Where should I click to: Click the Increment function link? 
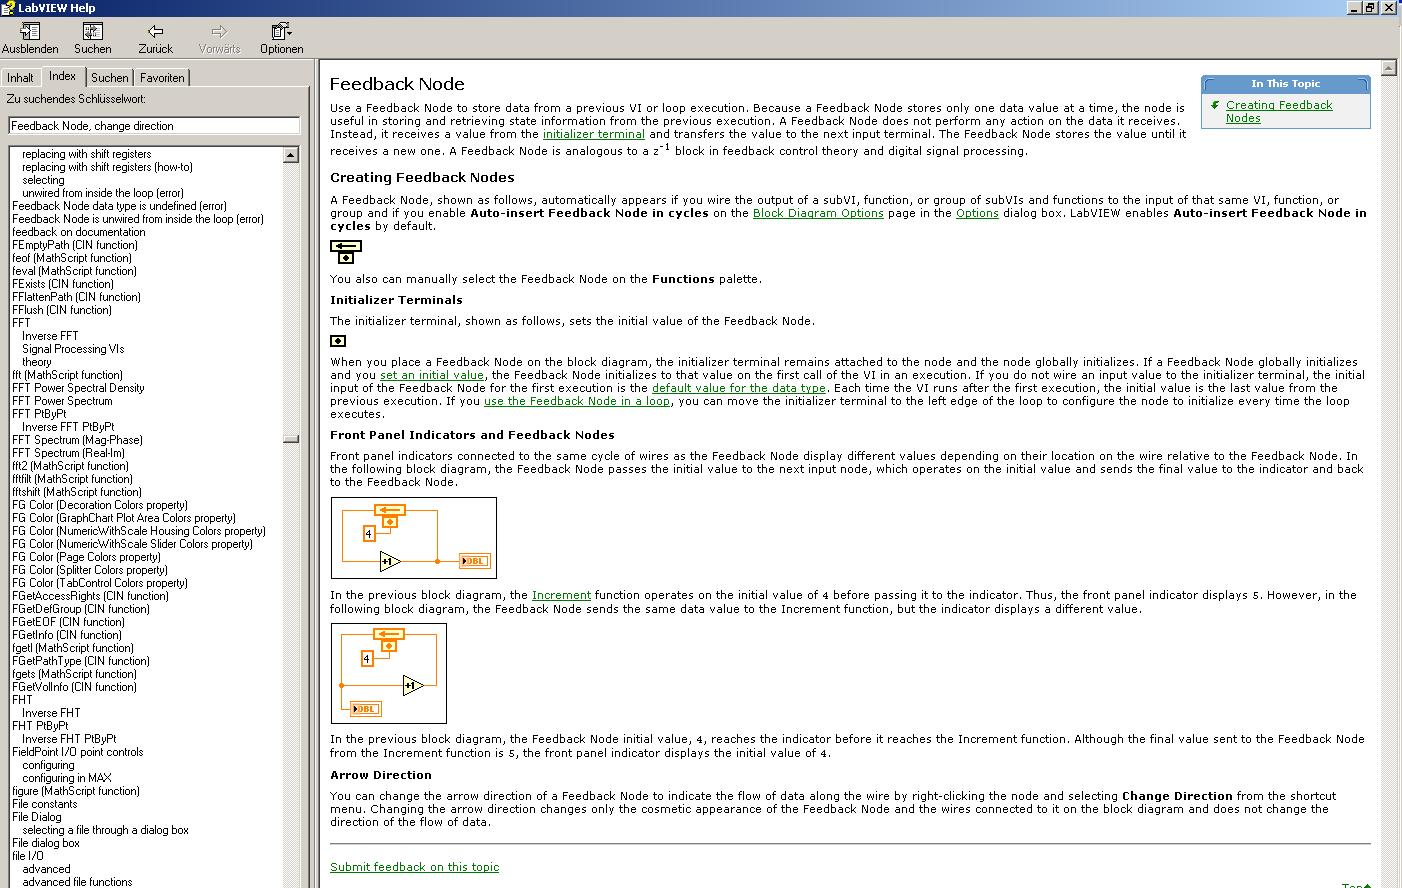tap(561, 595)
